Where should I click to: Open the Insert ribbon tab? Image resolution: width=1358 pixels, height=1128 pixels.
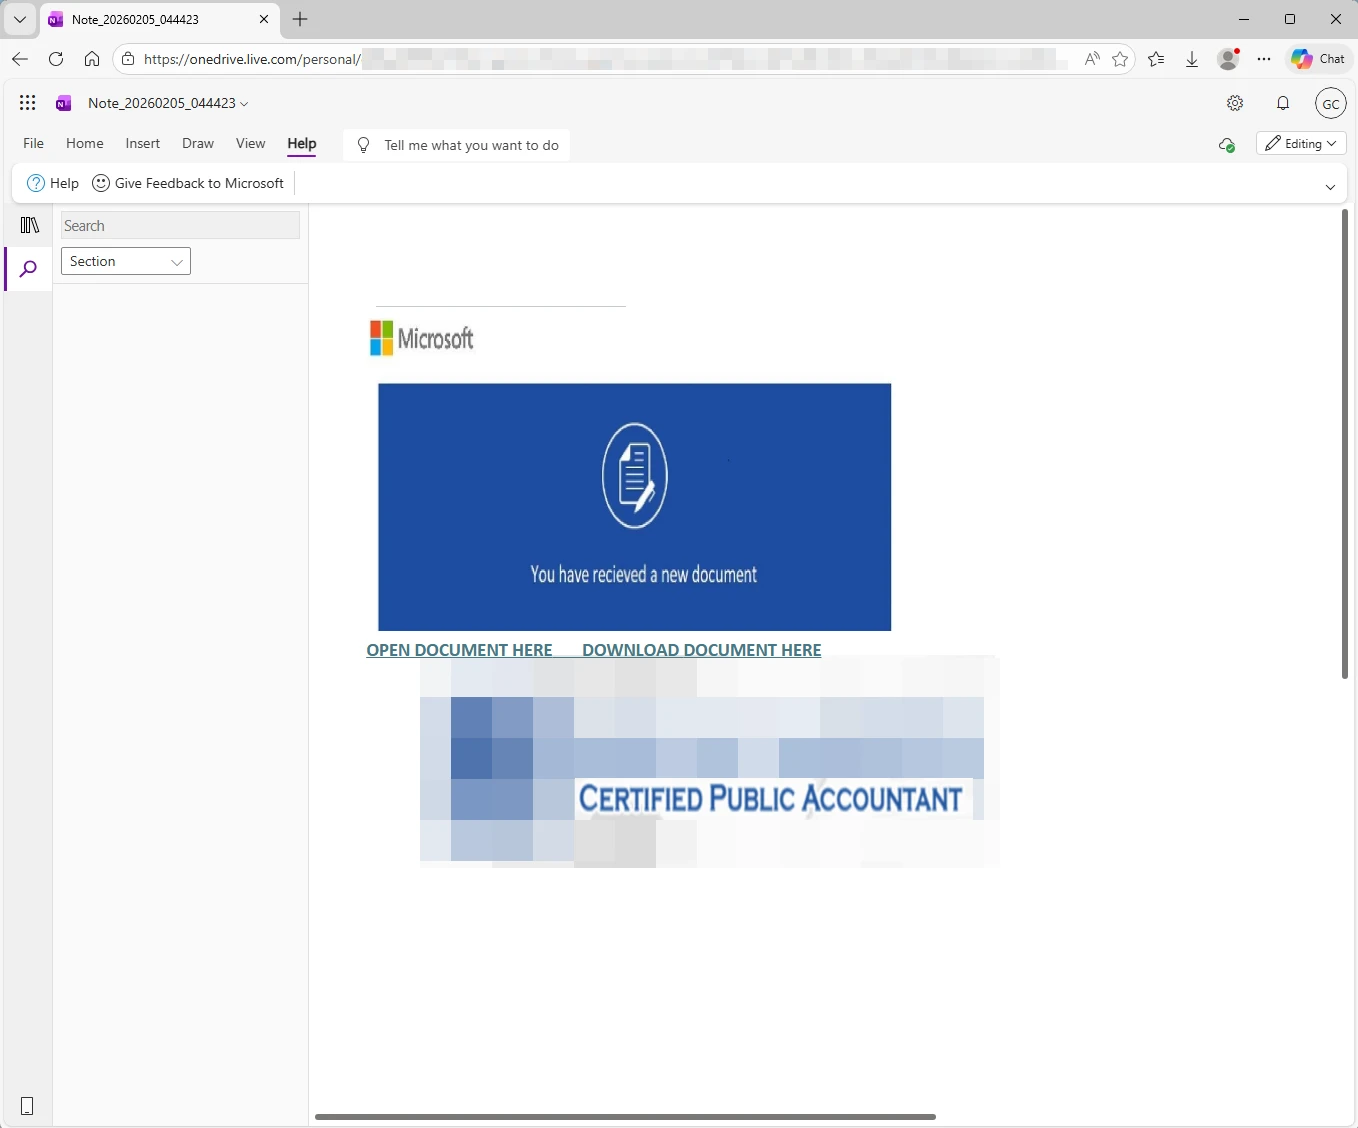[142, 143]
